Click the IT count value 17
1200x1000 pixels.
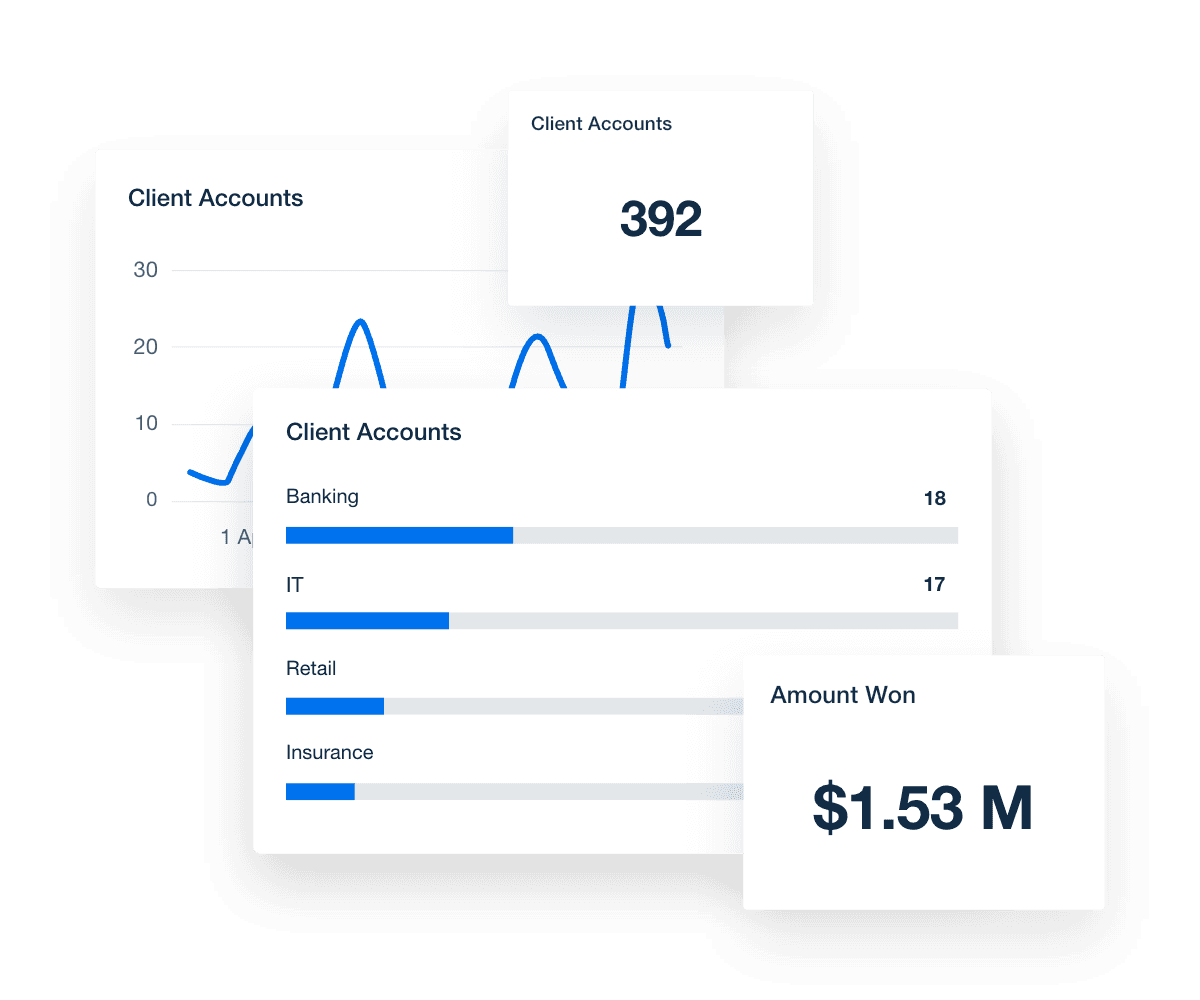(933, 585)
